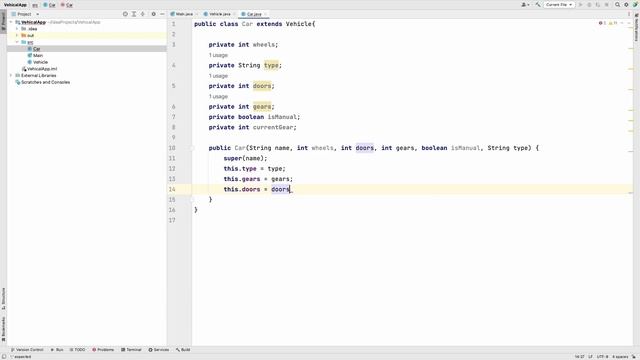The image size is (640, 360).
Task: Expand the .idea folder
Action: 17,29
